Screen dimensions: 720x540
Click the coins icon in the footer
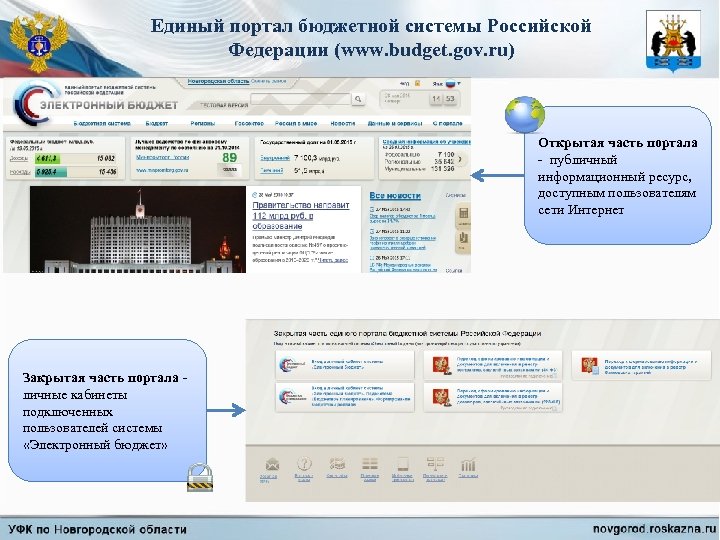click(x=337, y=464)
